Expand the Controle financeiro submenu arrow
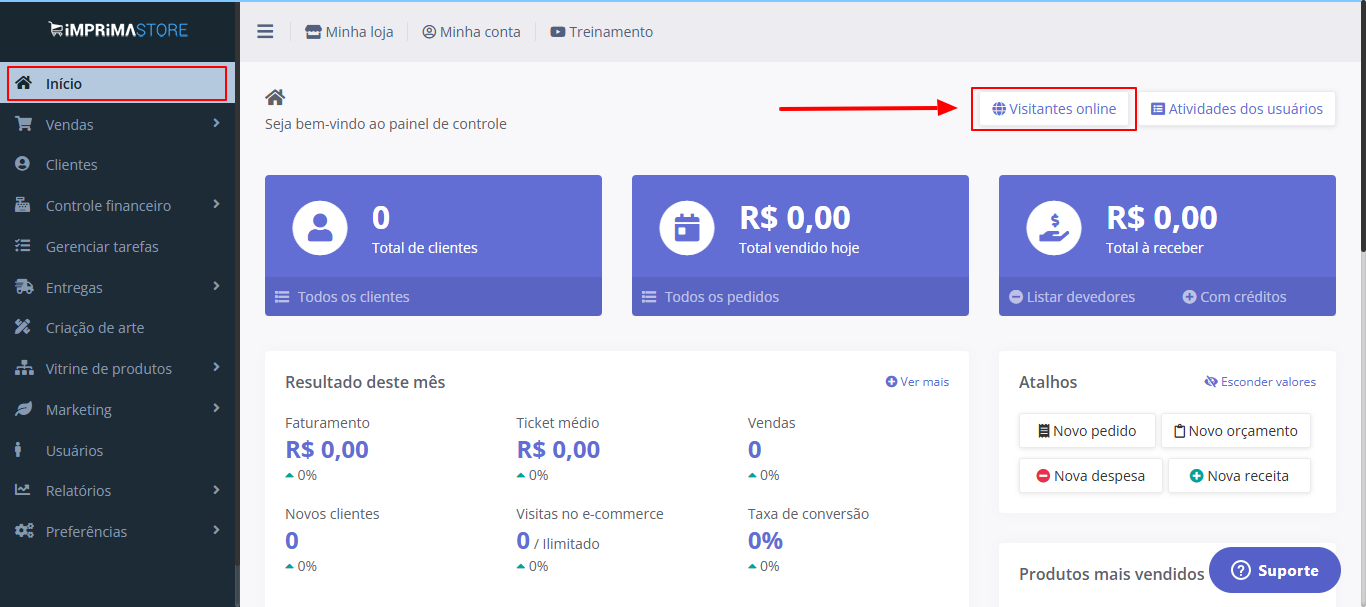Viewport: 1366px width, 607px height. click(217, 205)
